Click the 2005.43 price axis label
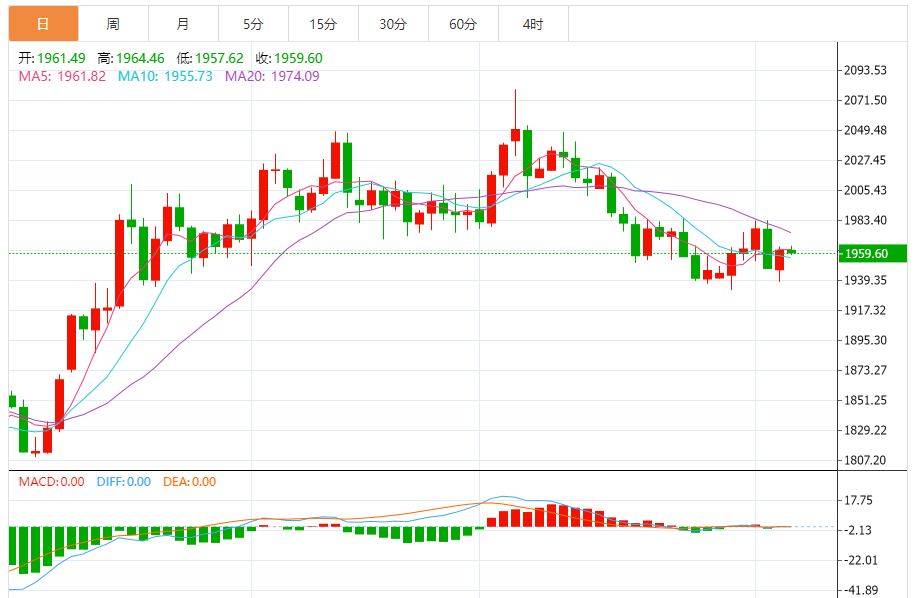917x598 pixels. point(866,190)
